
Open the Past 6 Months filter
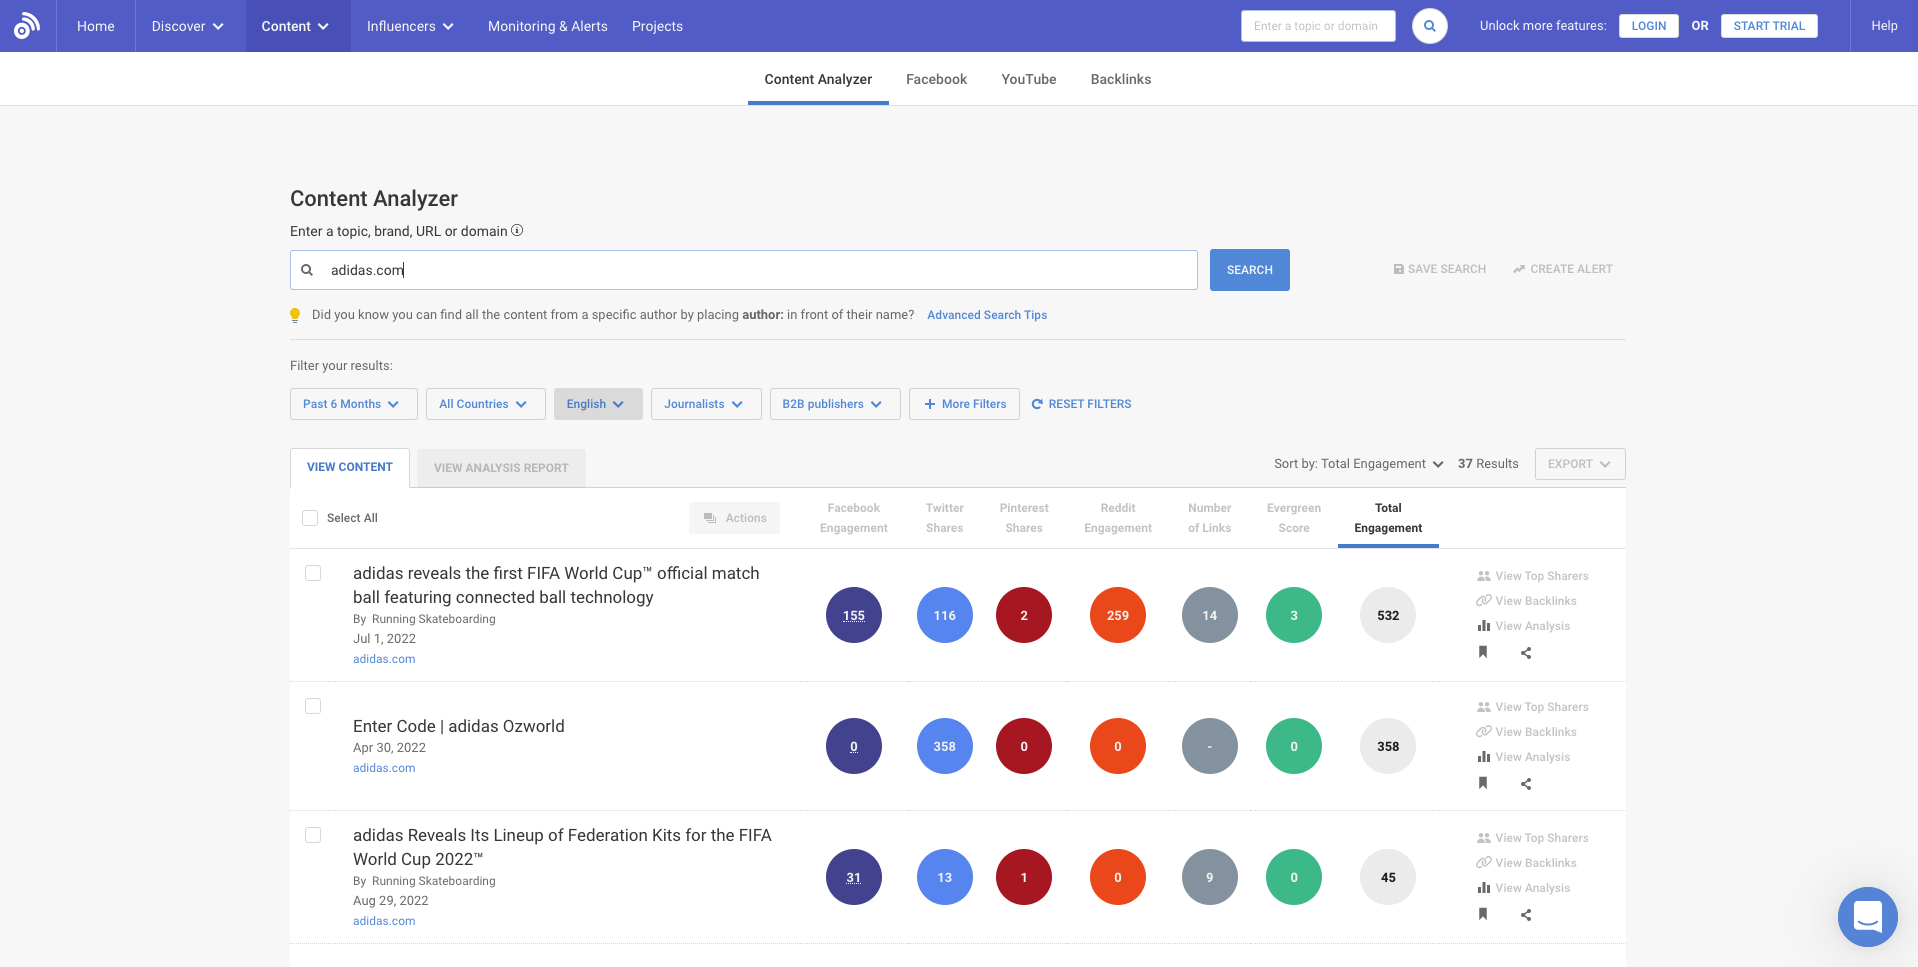tap(354, 404)
